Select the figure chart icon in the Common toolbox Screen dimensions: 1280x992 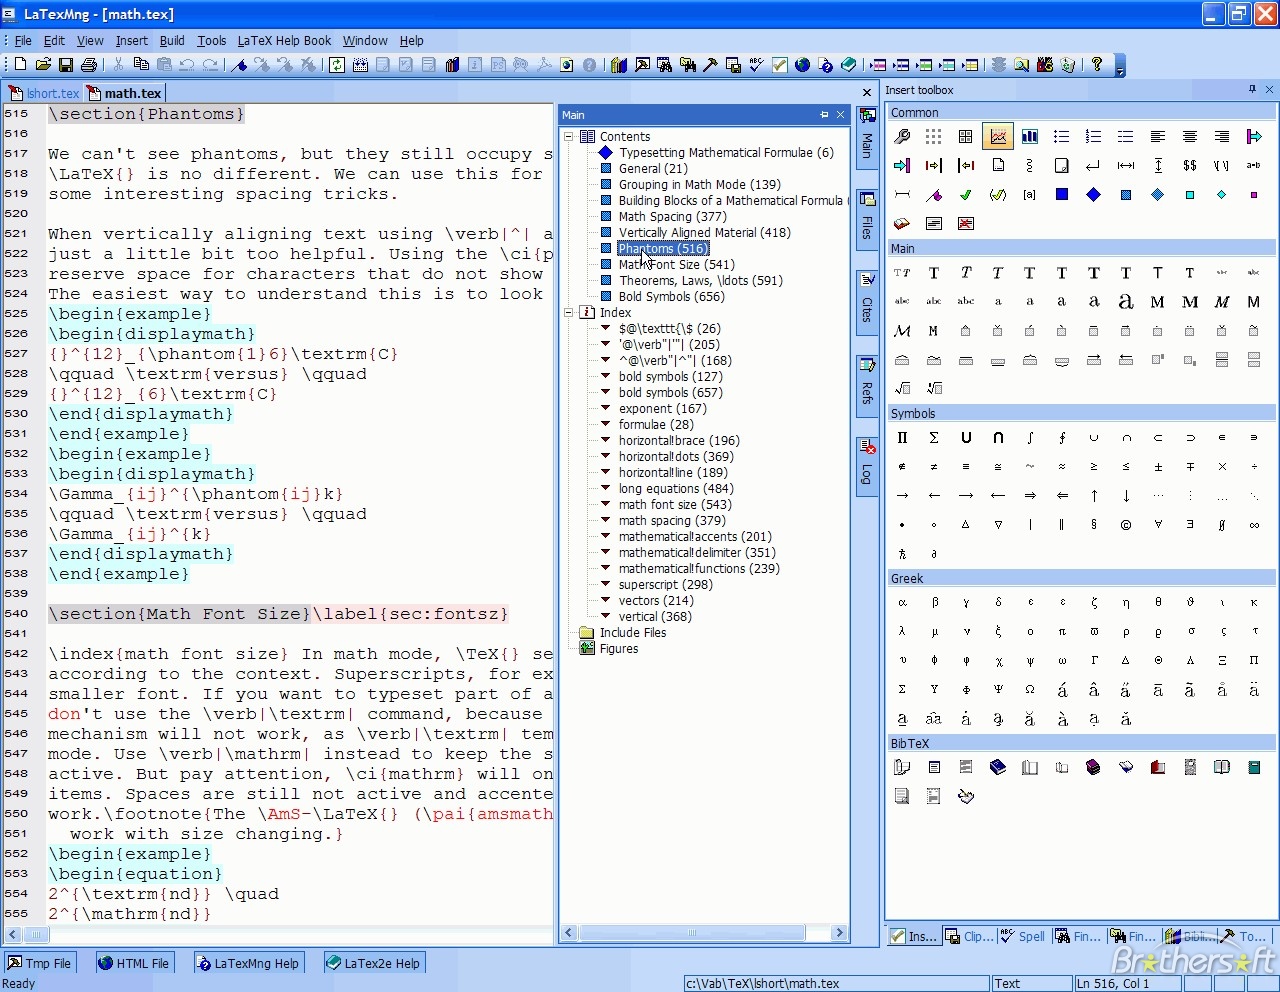[x=998, y=136]
